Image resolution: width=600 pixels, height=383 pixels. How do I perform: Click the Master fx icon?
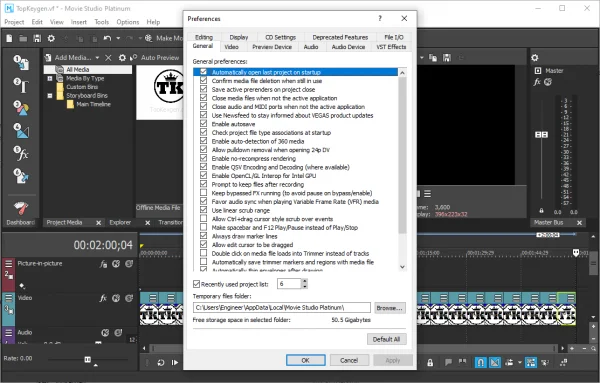pyautogui.click(x=537, y=82)
